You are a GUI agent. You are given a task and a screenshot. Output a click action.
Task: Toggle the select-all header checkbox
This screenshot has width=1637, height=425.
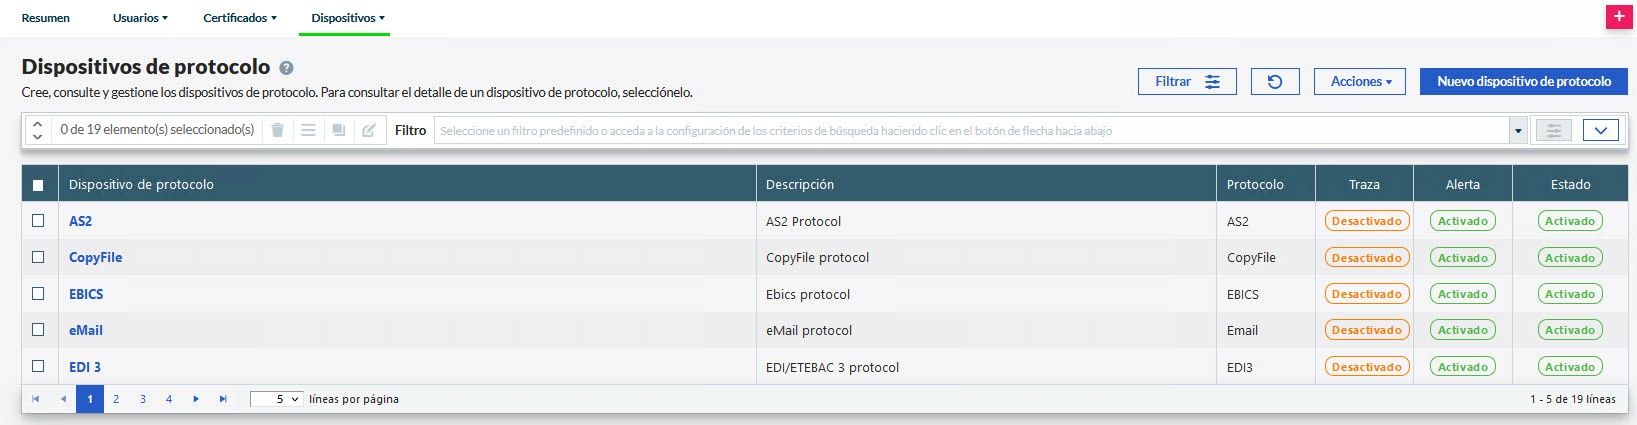[38, 185]
